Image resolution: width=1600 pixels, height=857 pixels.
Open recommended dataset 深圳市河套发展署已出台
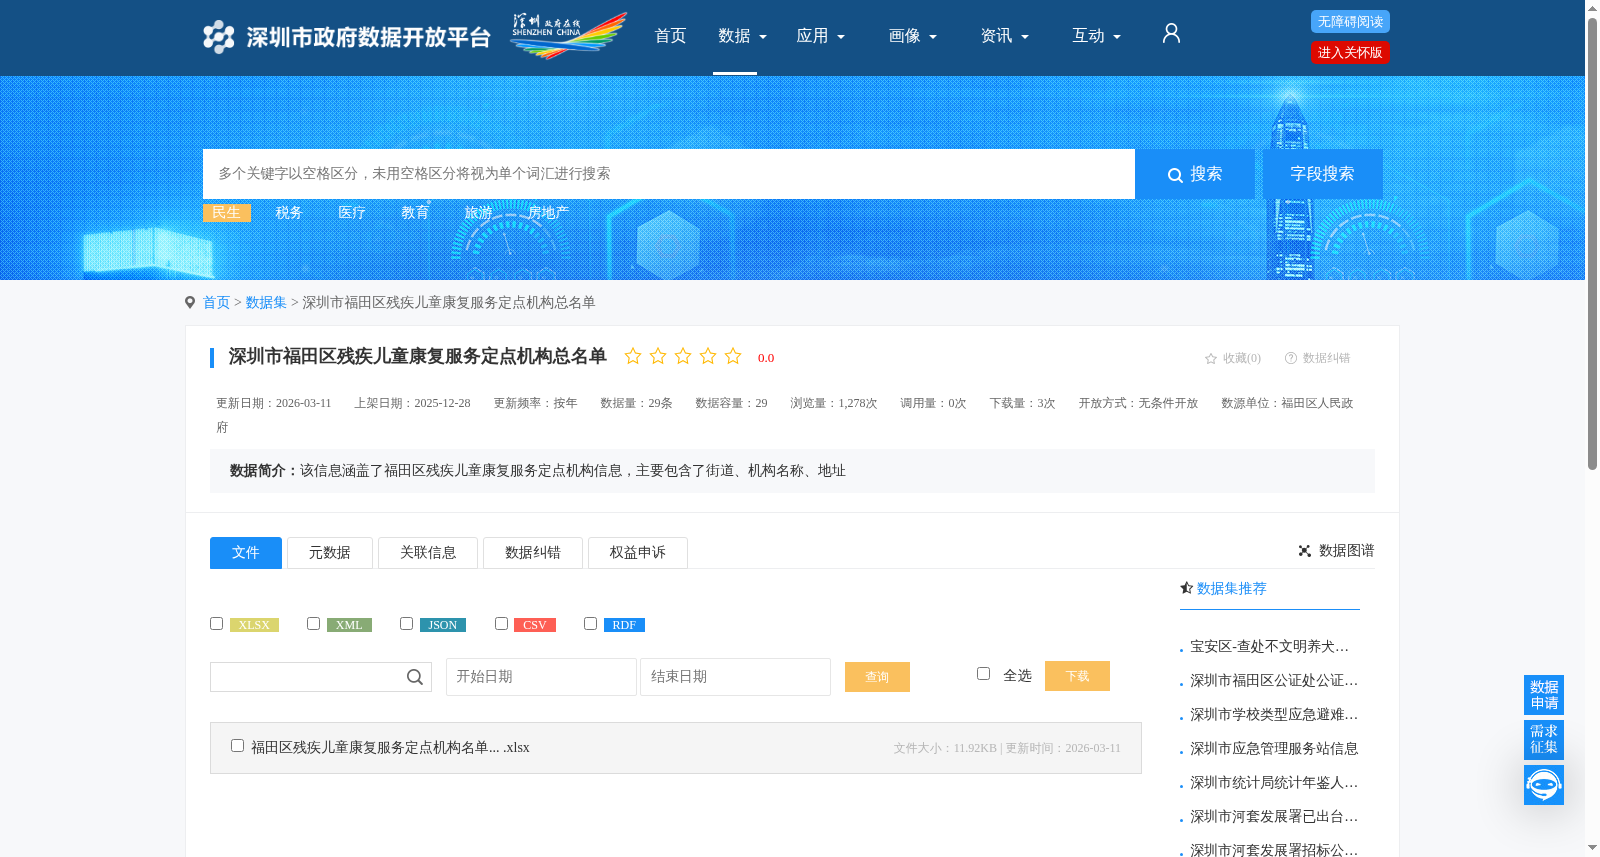(x=1273, y=817)
